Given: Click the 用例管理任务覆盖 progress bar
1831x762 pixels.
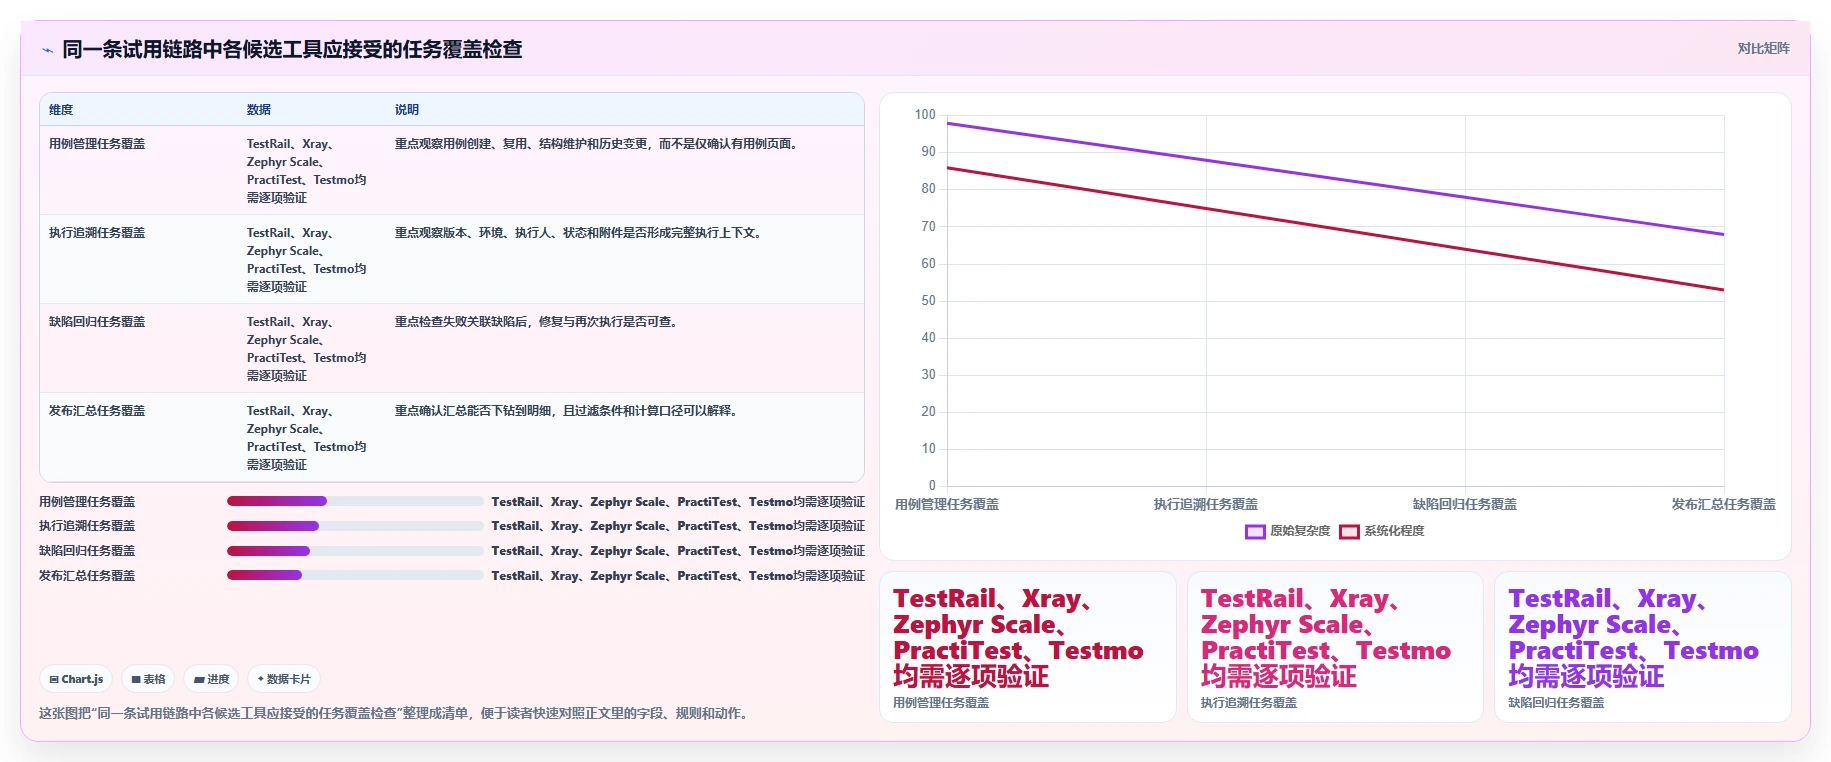Looking at the screenshot, I should (x=355, y=501).
